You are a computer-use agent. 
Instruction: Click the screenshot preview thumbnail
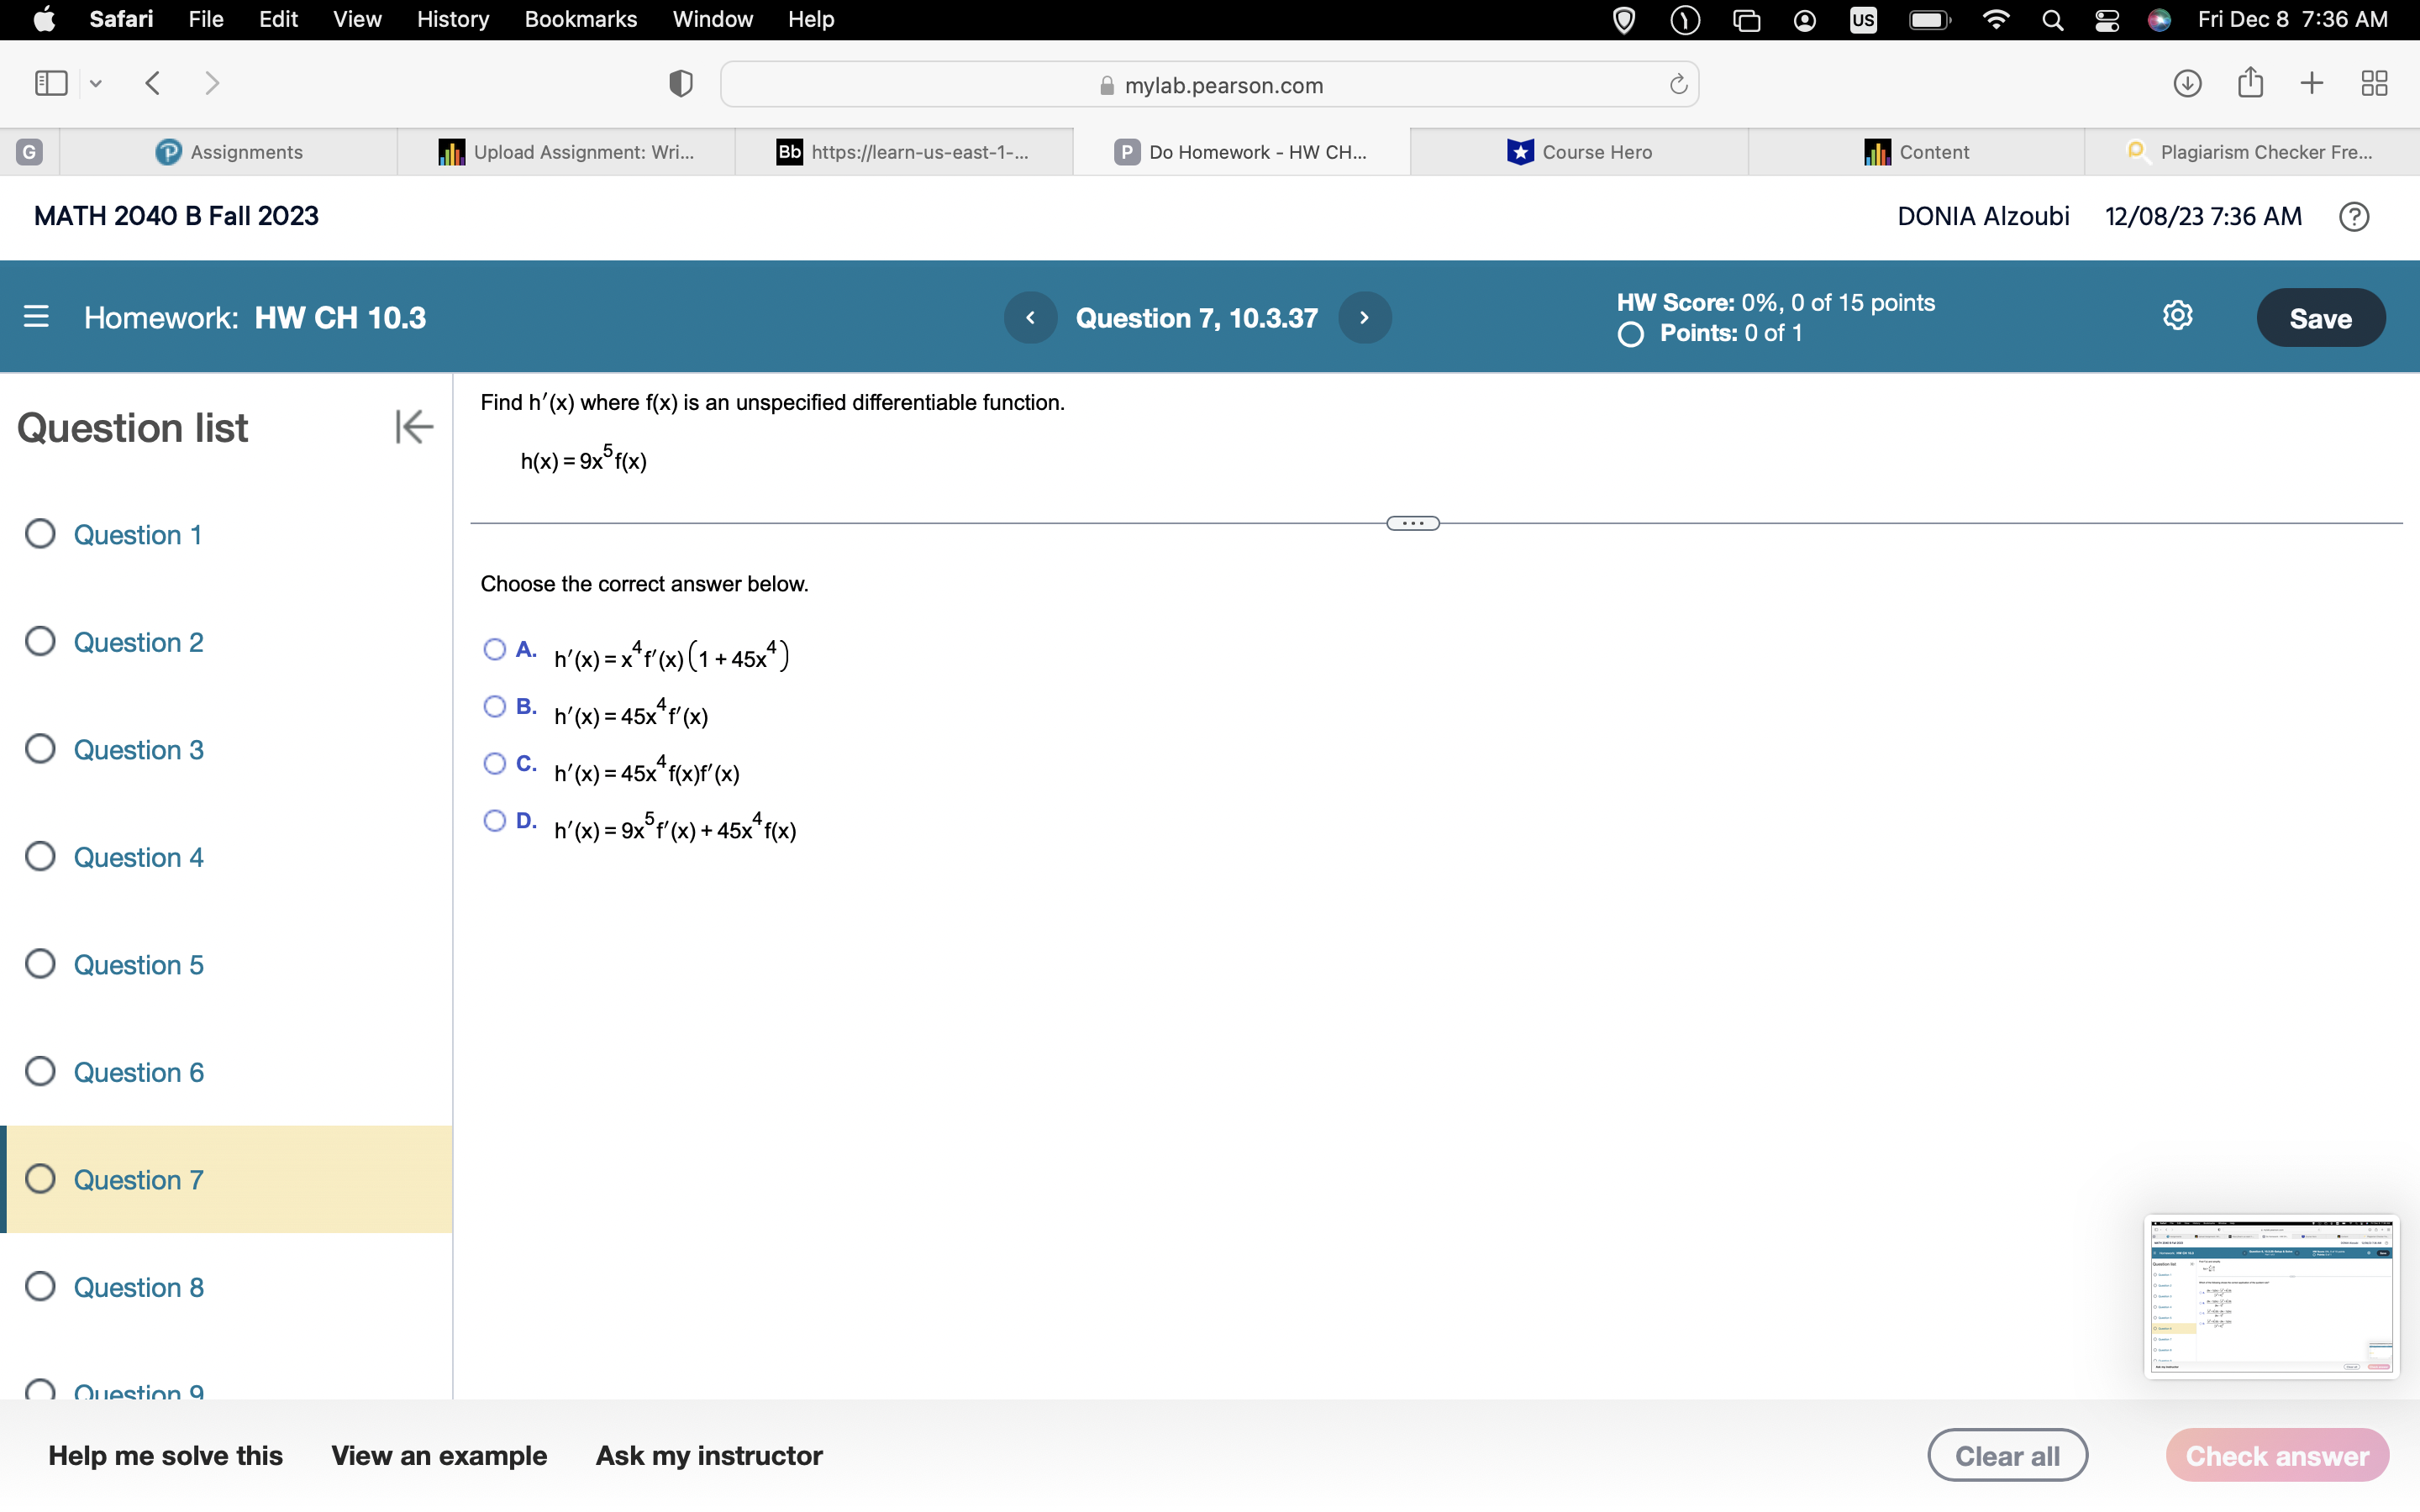pyautogui.click(x=2270, y=1296)
